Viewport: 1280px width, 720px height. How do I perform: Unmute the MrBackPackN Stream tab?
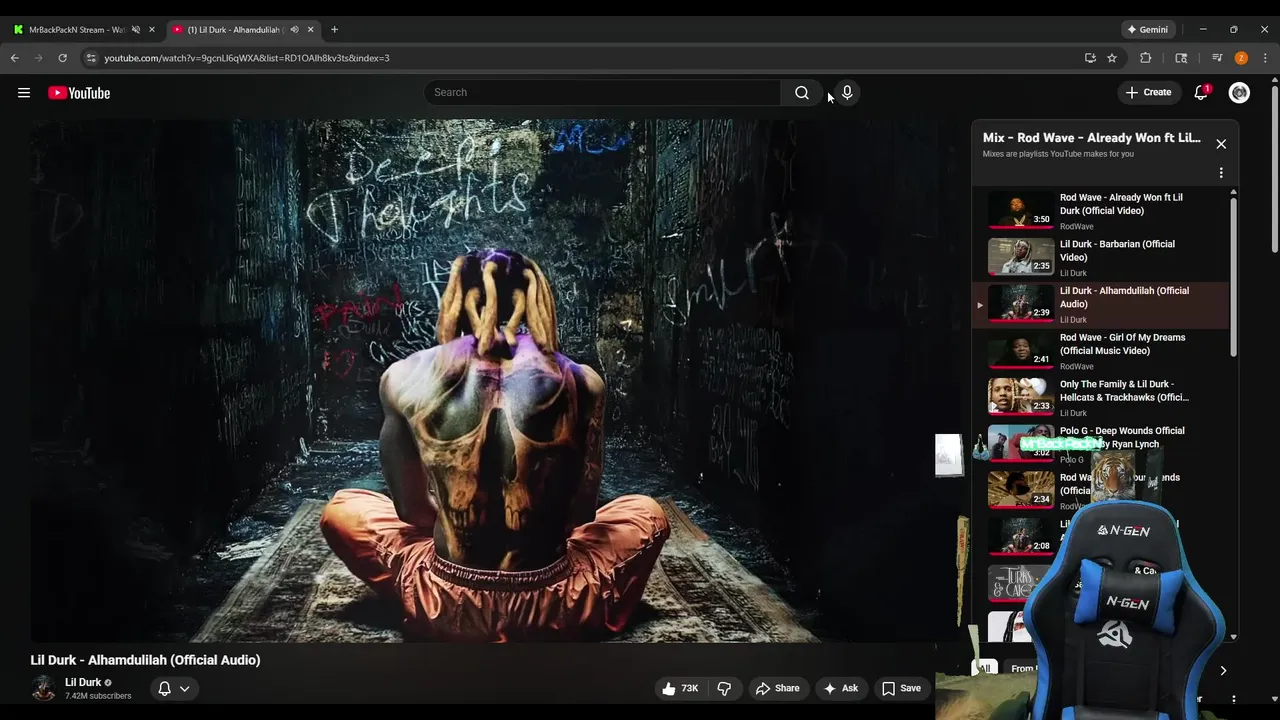point(136,30)
